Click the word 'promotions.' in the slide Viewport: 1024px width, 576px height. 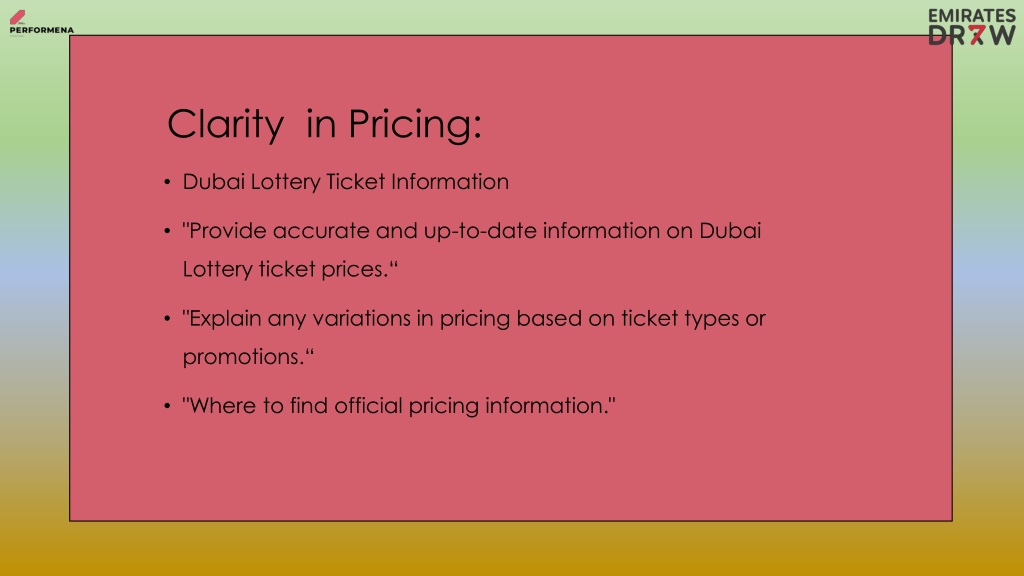[244, 357]
